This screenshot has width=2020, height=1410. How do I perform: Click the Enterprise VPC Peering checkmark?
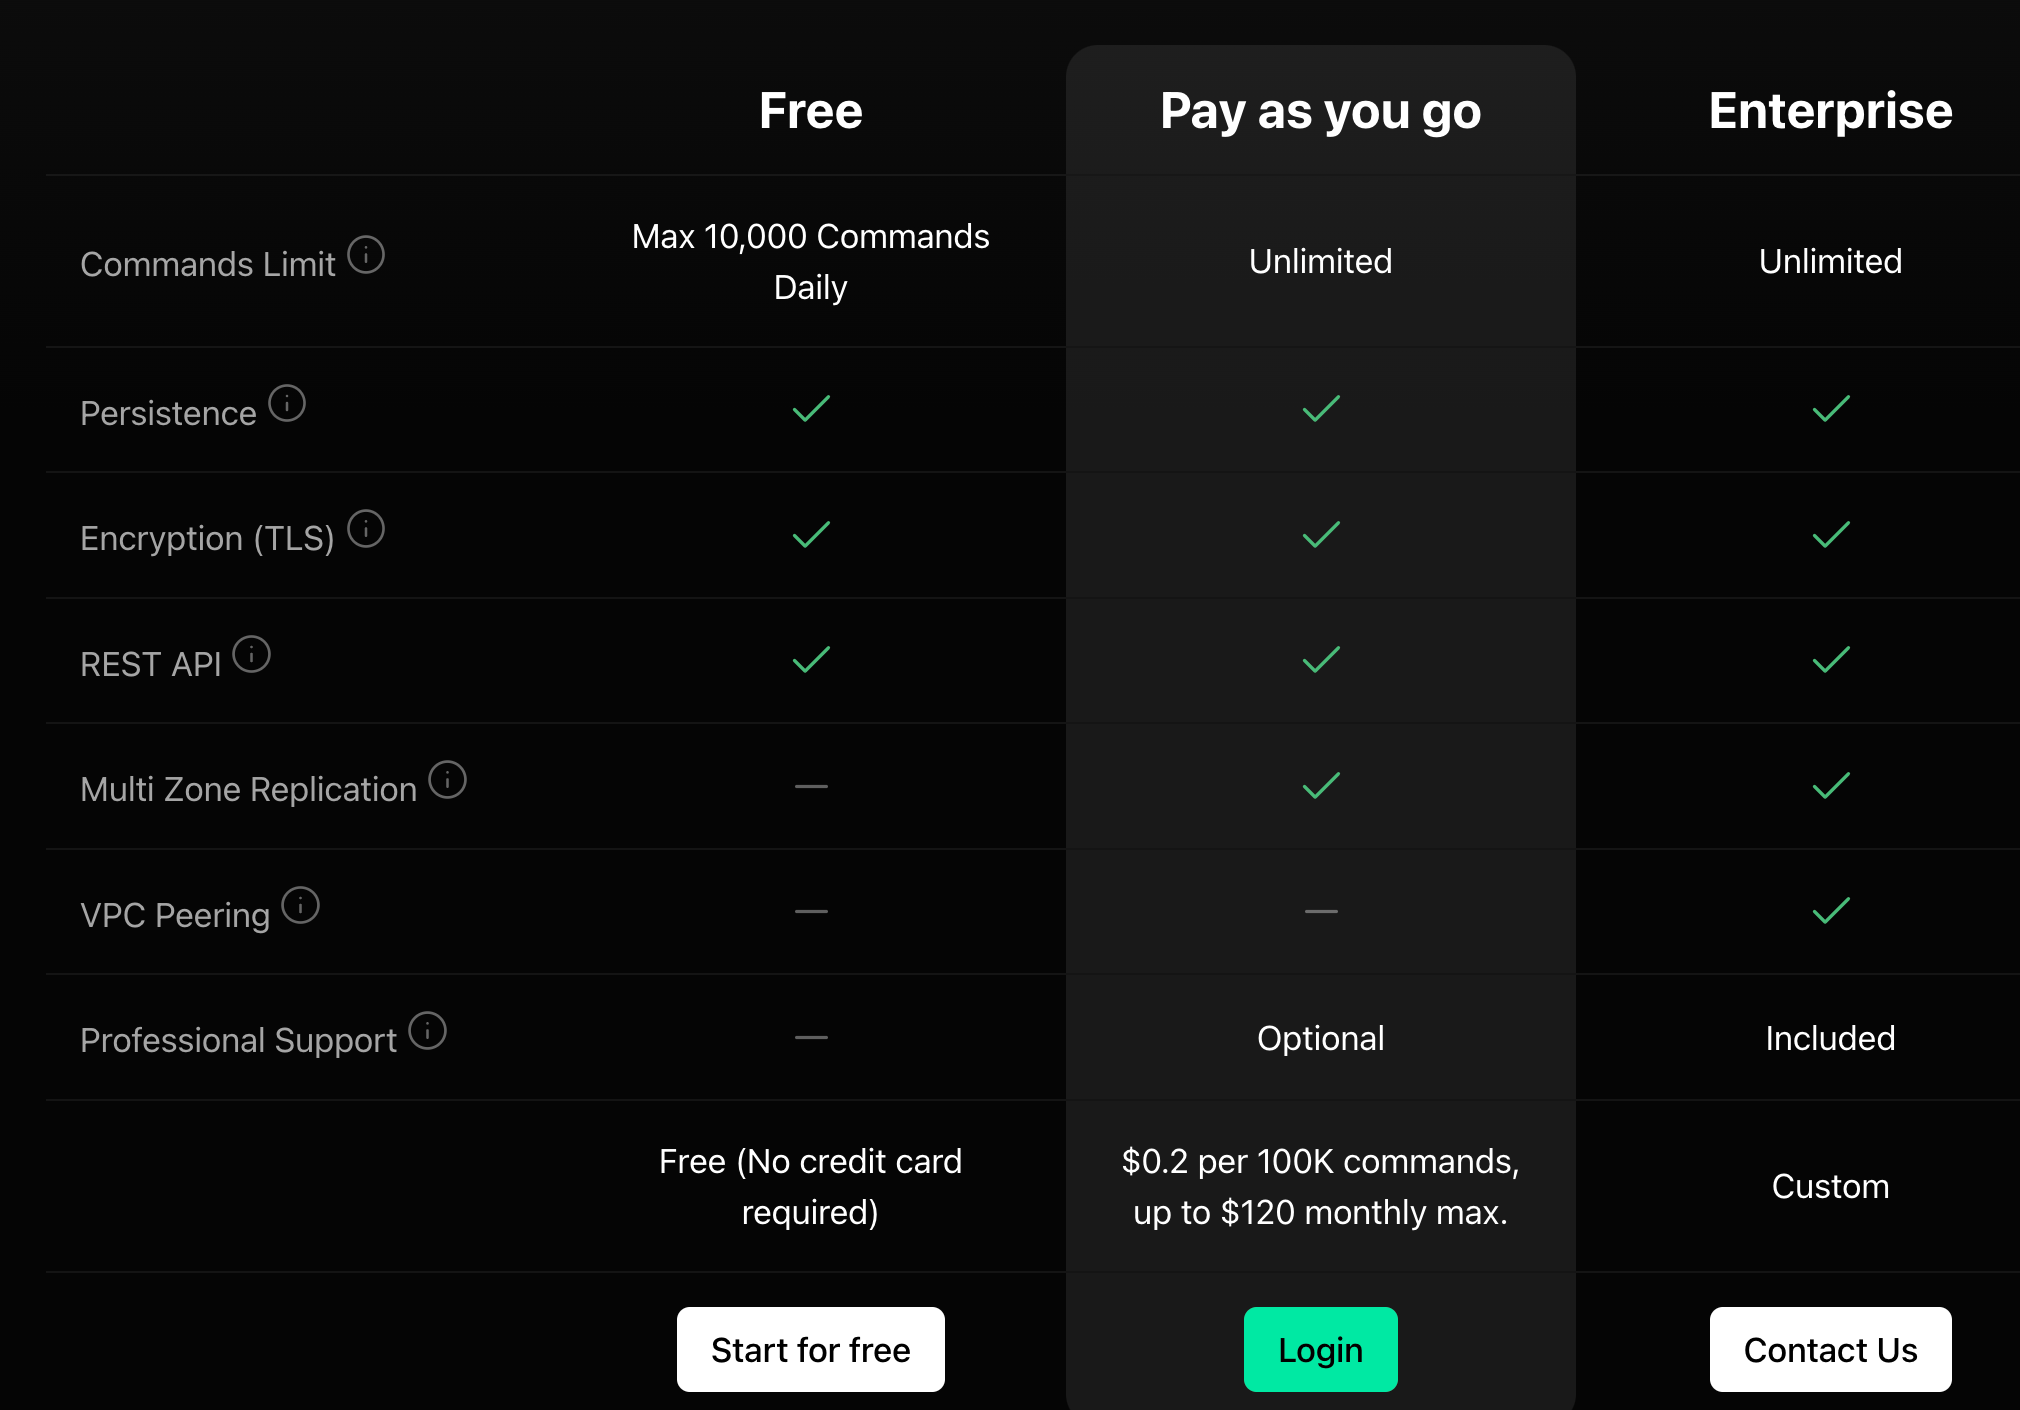point(1831,911)
